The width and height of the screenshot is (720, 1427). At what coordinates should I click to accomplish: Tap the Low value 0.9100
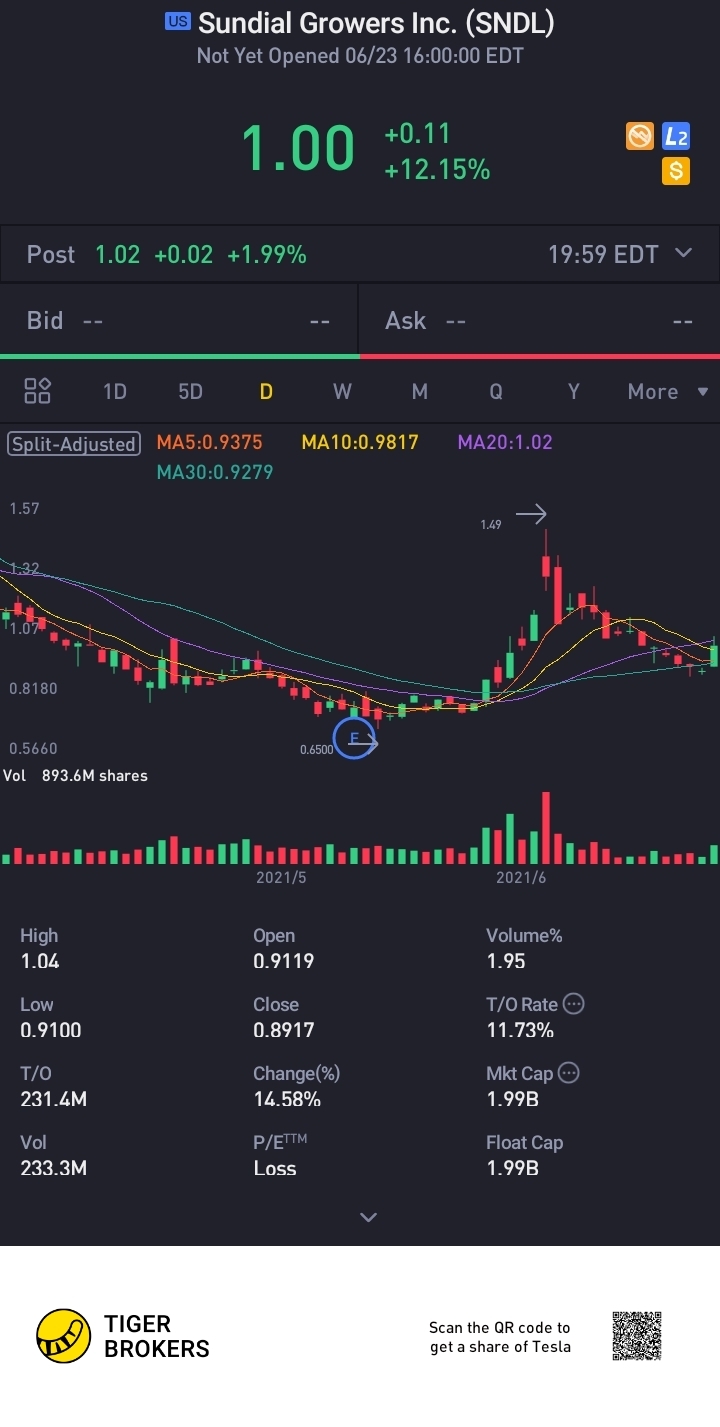[x=51, y=1030]
